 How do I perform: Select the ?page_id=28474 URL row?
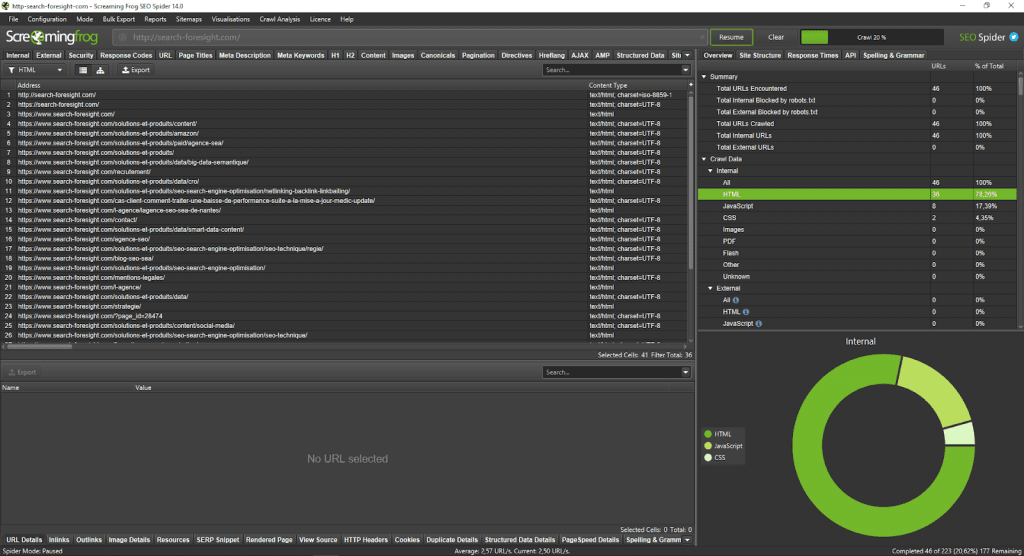345,316
